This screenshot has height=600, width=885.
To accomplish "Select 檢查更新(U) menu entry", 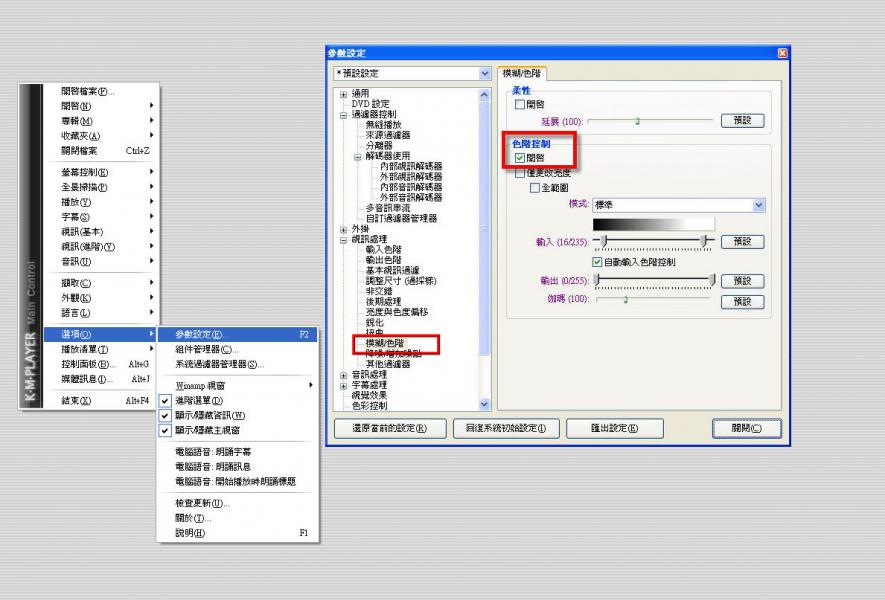I will [238, 503].
